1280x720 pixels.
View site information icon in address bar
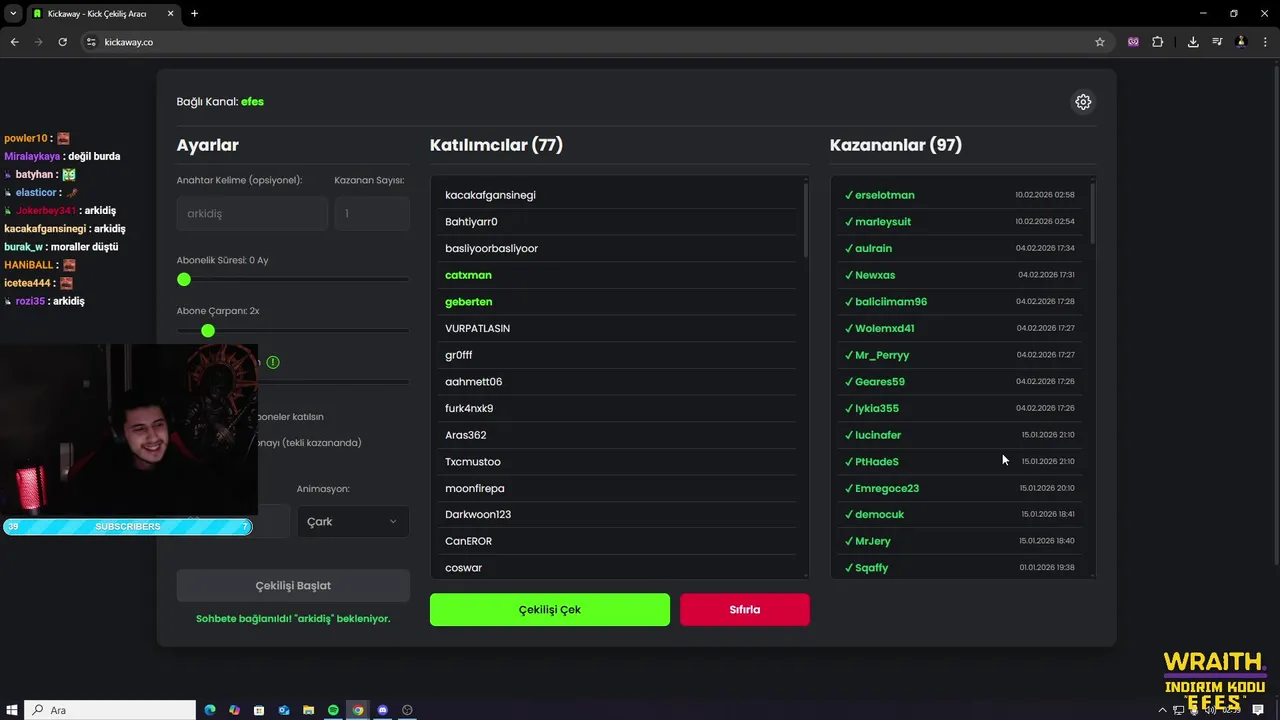coord(91,42)
